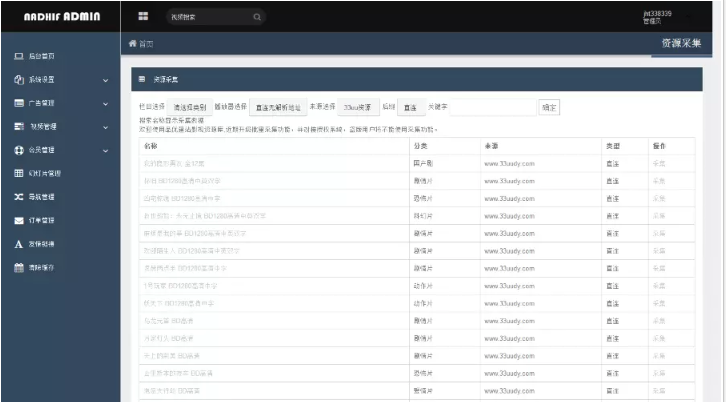Click the ad management icon in sidebar
The width and height of the screenshot is (726, 402).
tap(19, 103)
